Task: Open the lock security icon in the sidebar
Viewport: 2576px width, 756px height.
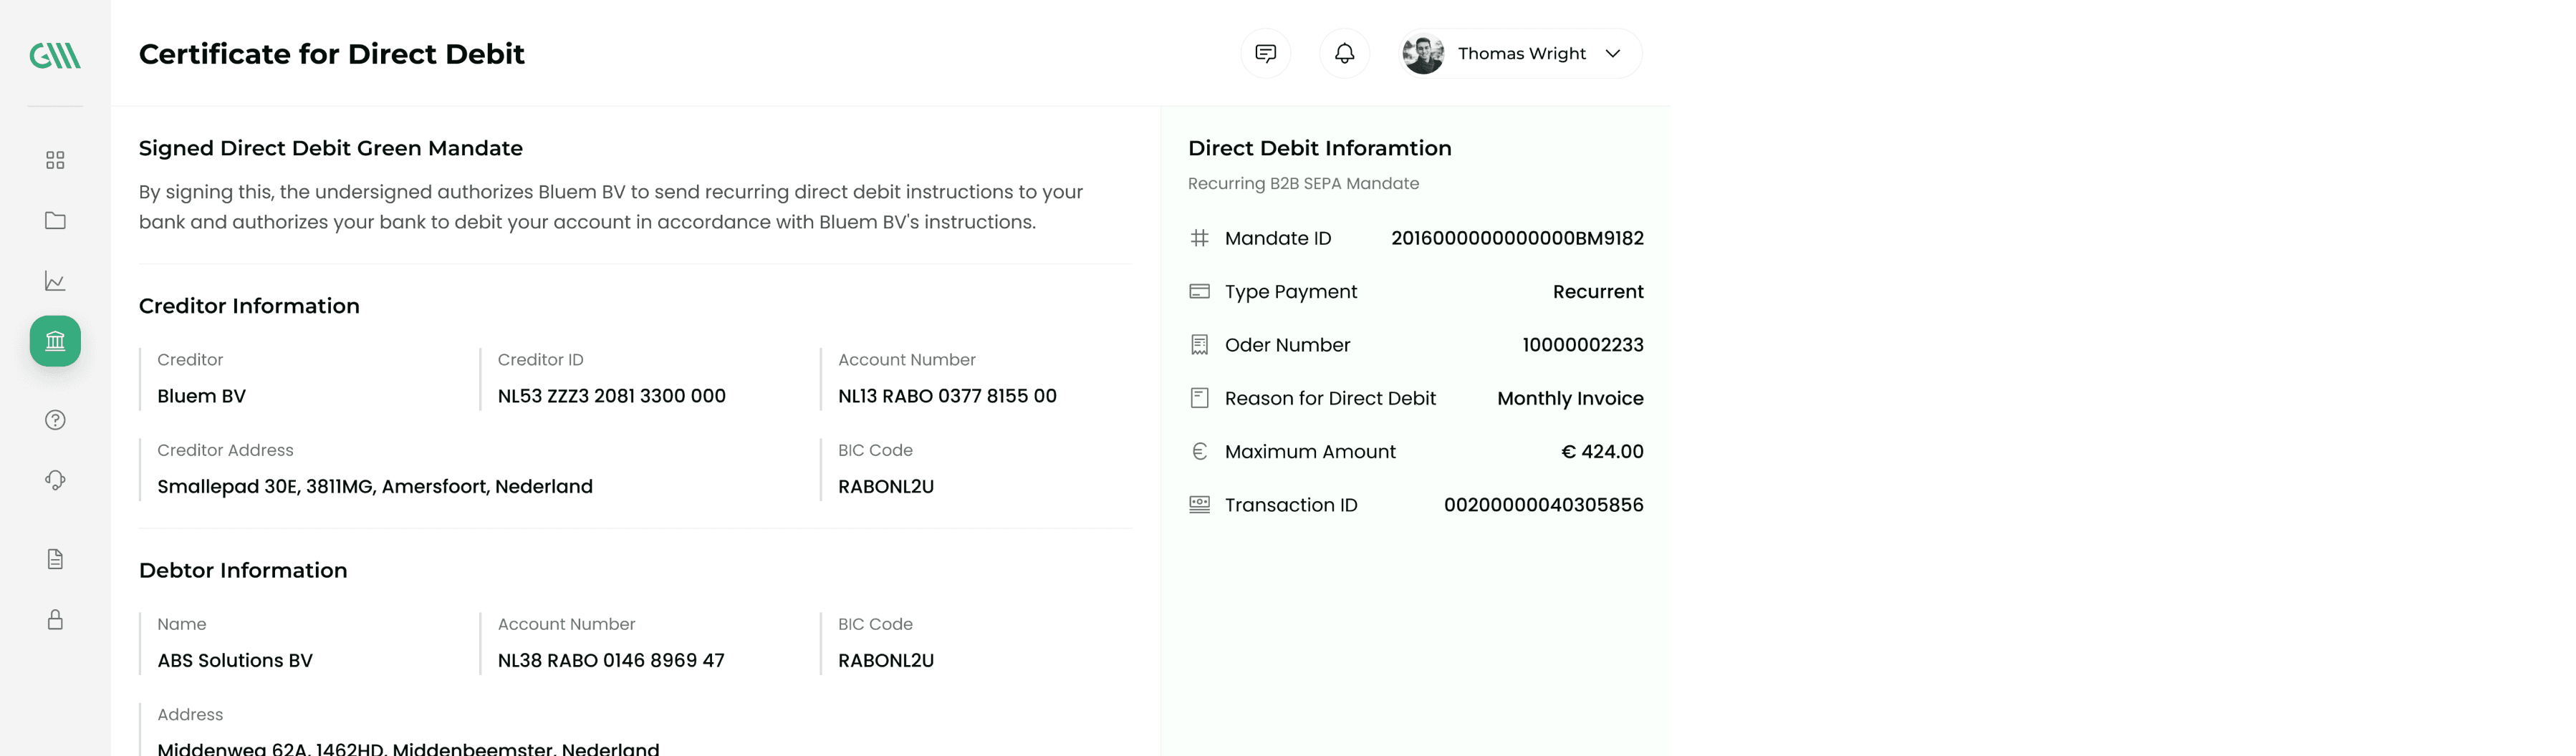Action: tap(55, 620)
